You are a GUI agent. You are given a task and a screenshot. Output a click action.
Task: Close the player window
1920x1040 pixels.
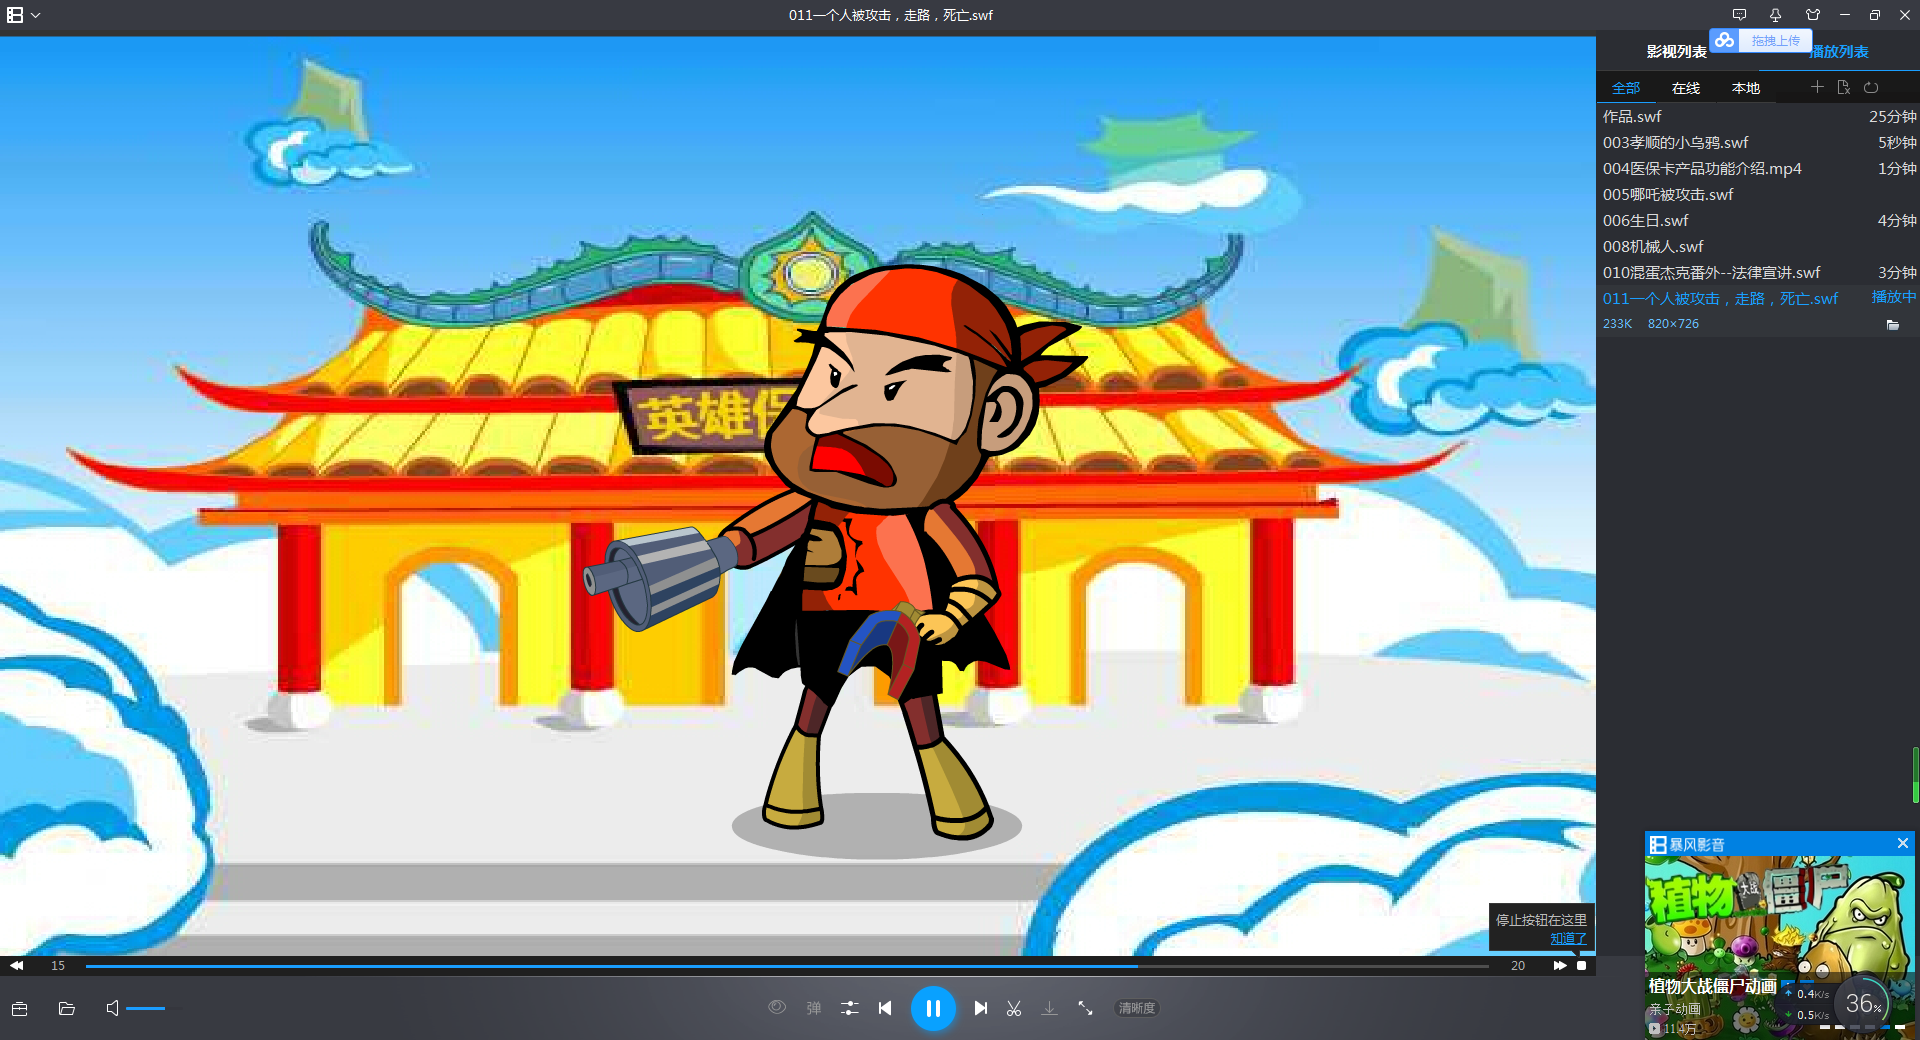[1905, 15]
